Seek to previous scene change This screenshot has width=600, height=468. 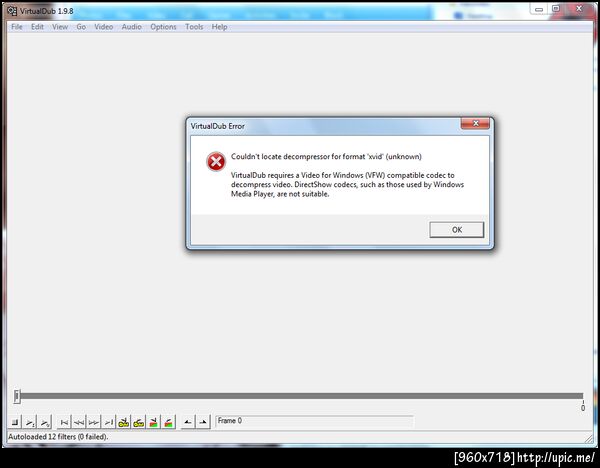(153, 422)
